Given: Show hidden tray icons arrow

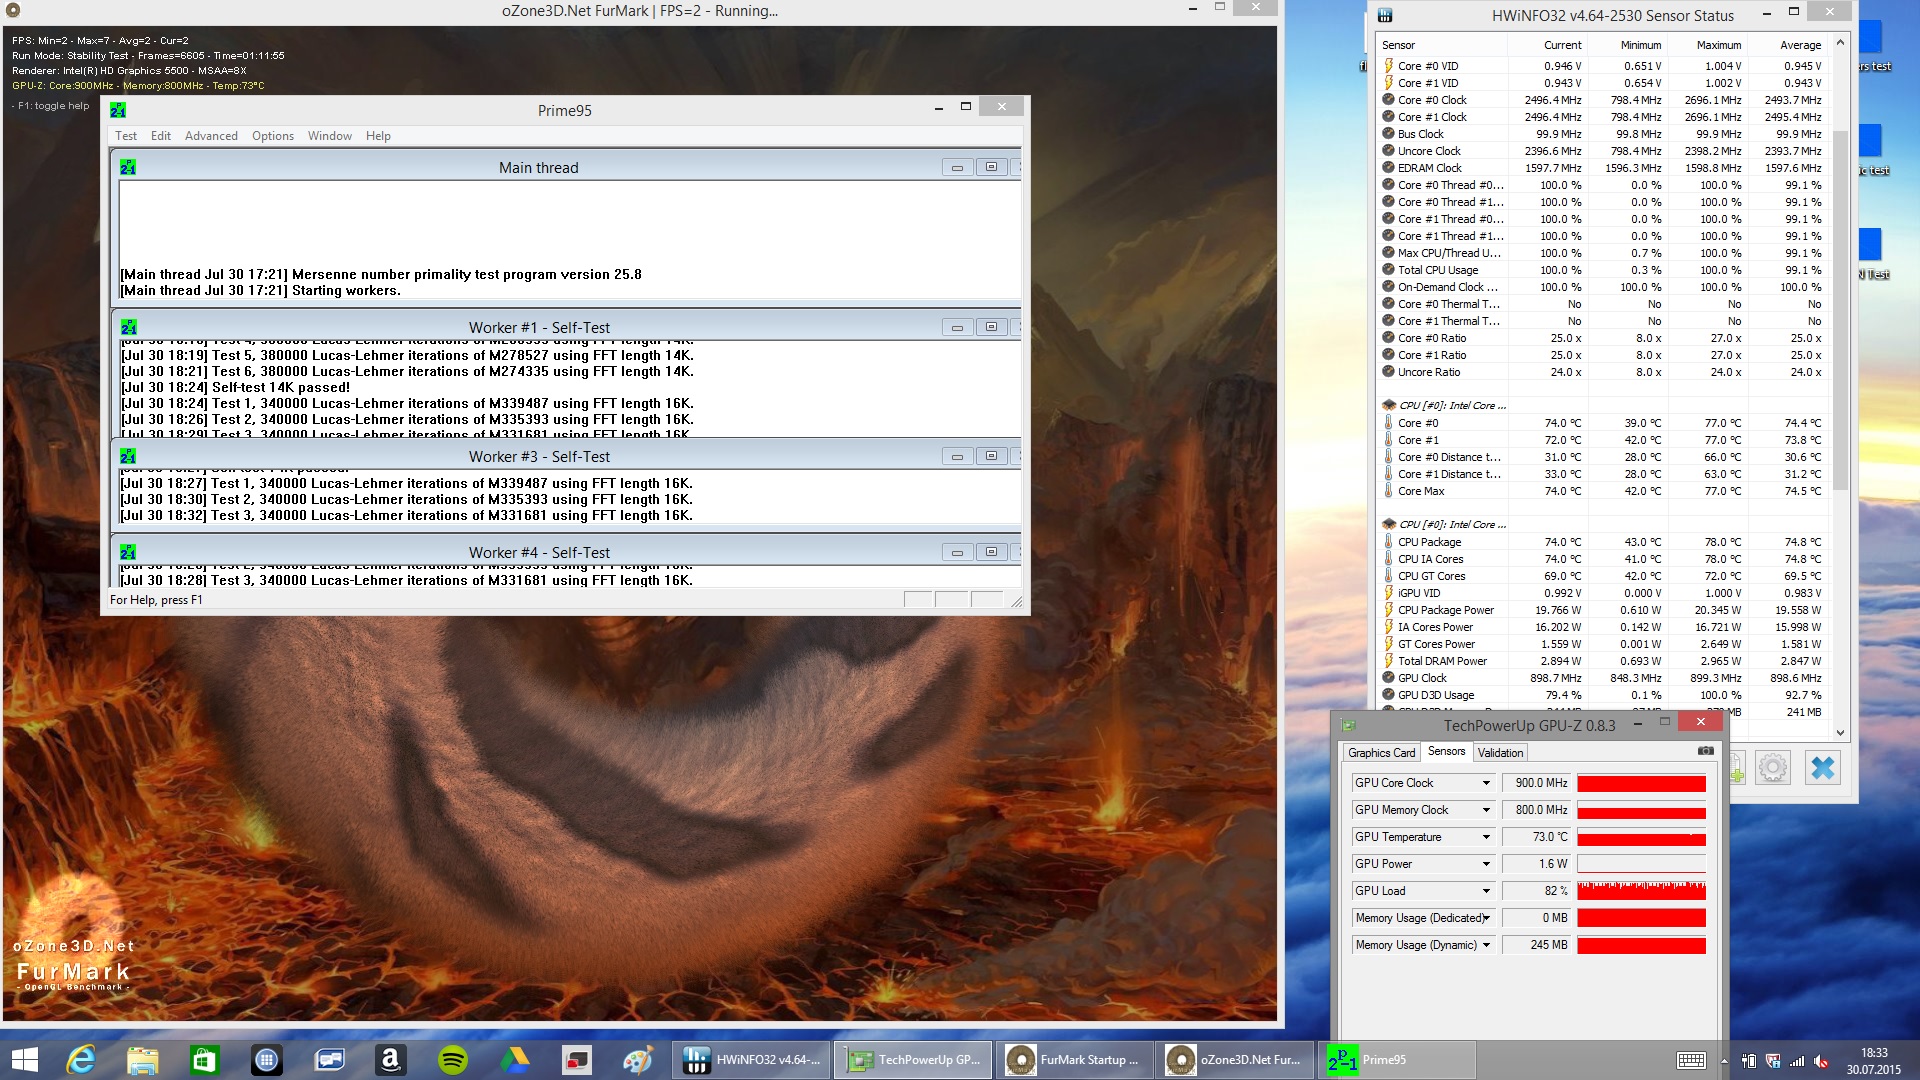Looking at the screenshot, I should point(1724,1061).
